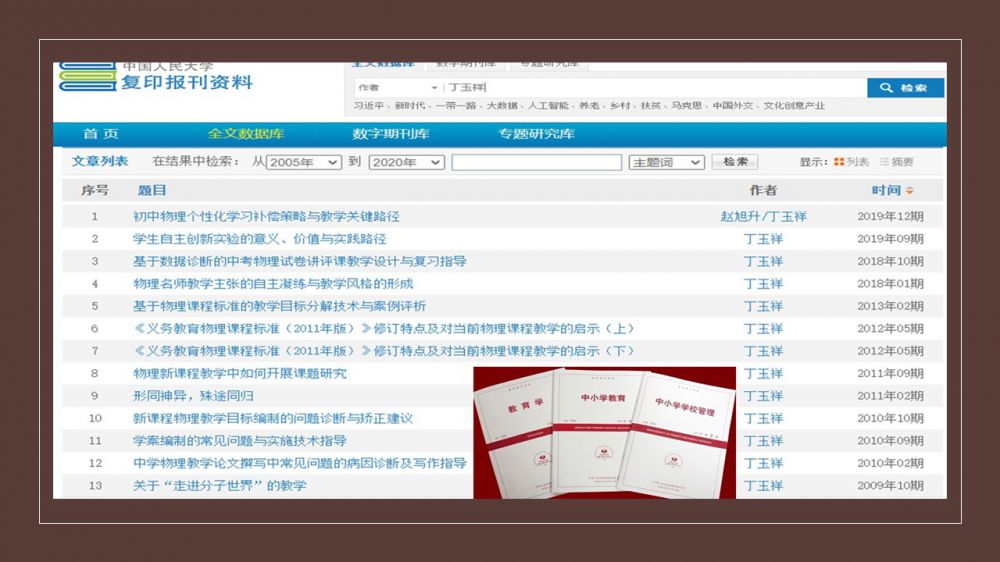Select the 专题研究库 navigation tab
Screen dimensions: 1000x562
click(537, 134)
